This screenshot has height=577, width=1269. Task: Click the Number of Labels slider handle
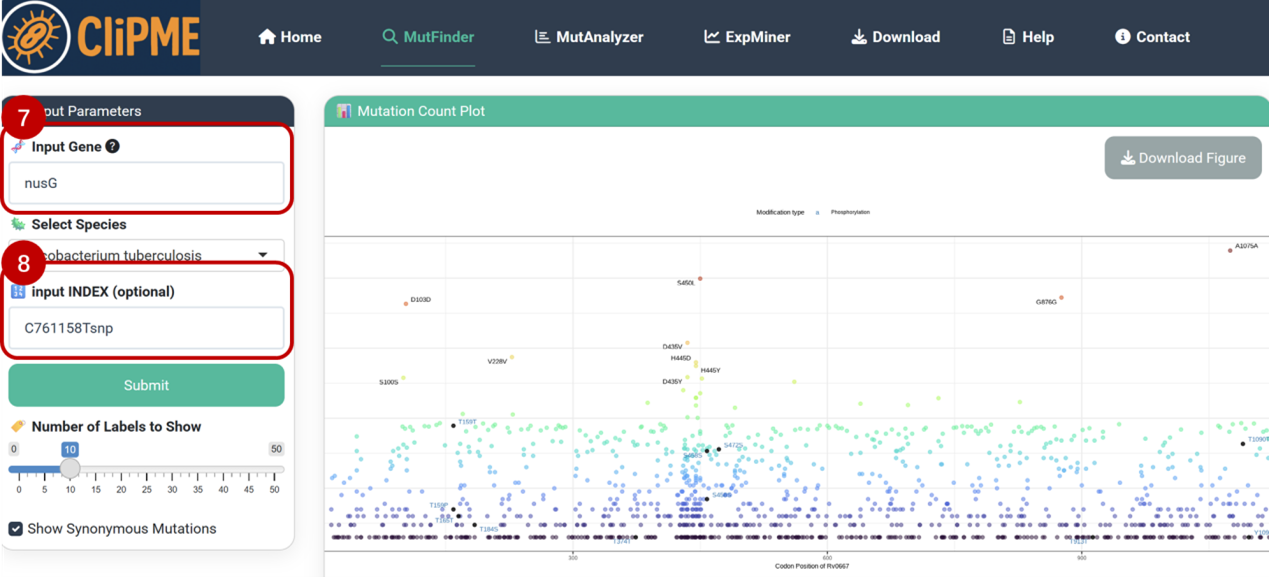pos(70,468)
